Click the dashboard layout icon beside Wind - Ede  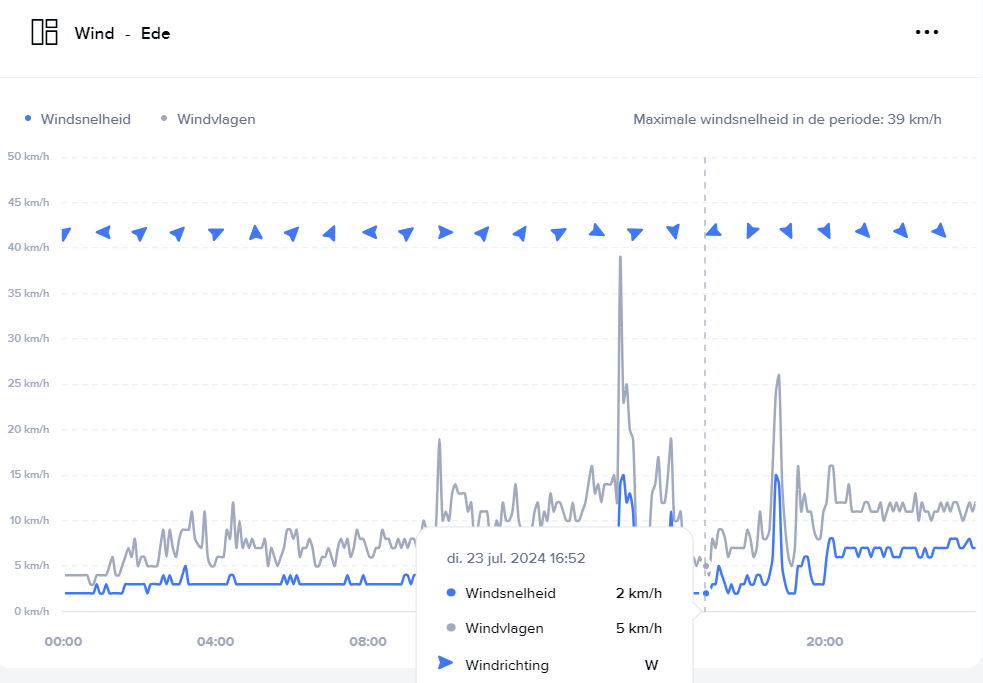45,32
